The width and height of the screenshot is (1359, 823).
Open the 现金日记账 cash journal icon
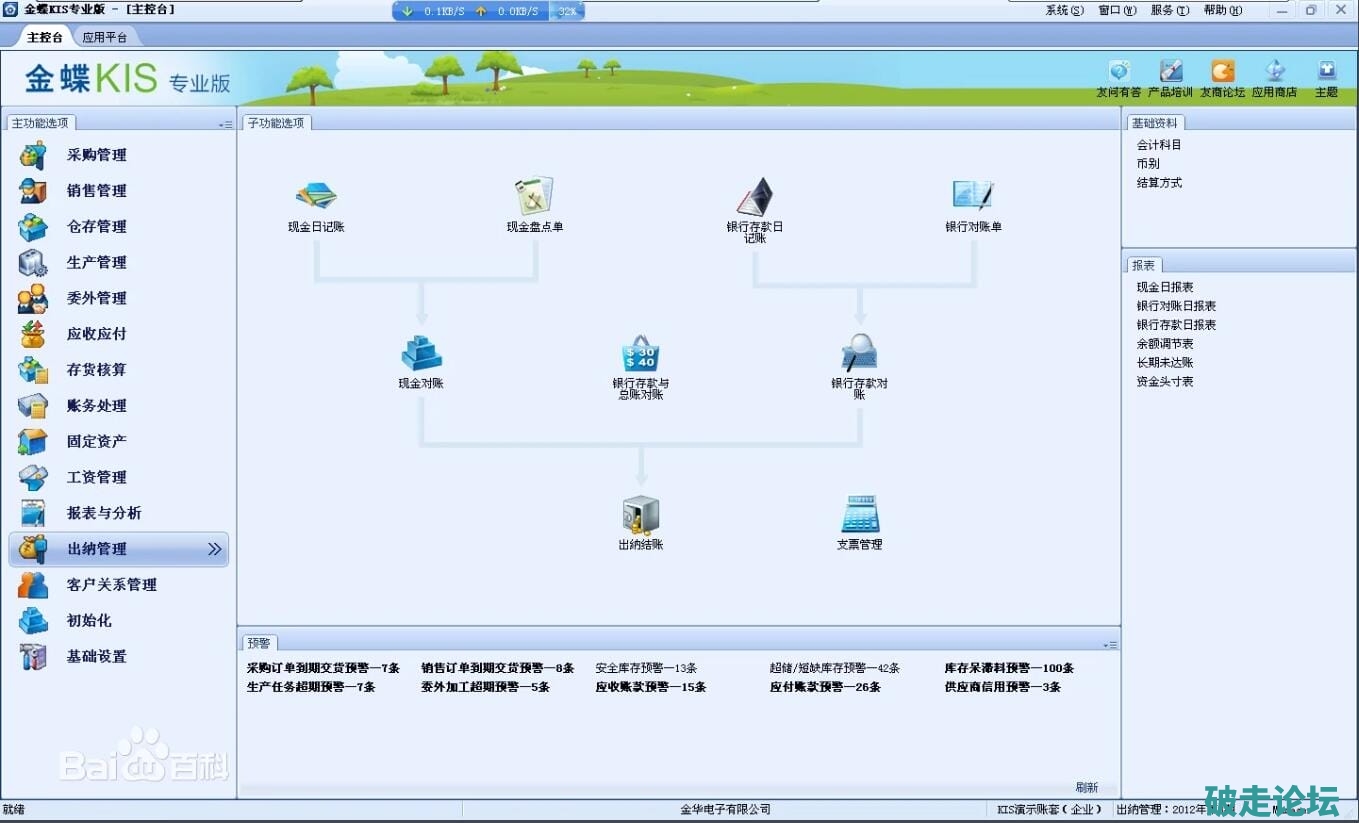tap(316, 196)
